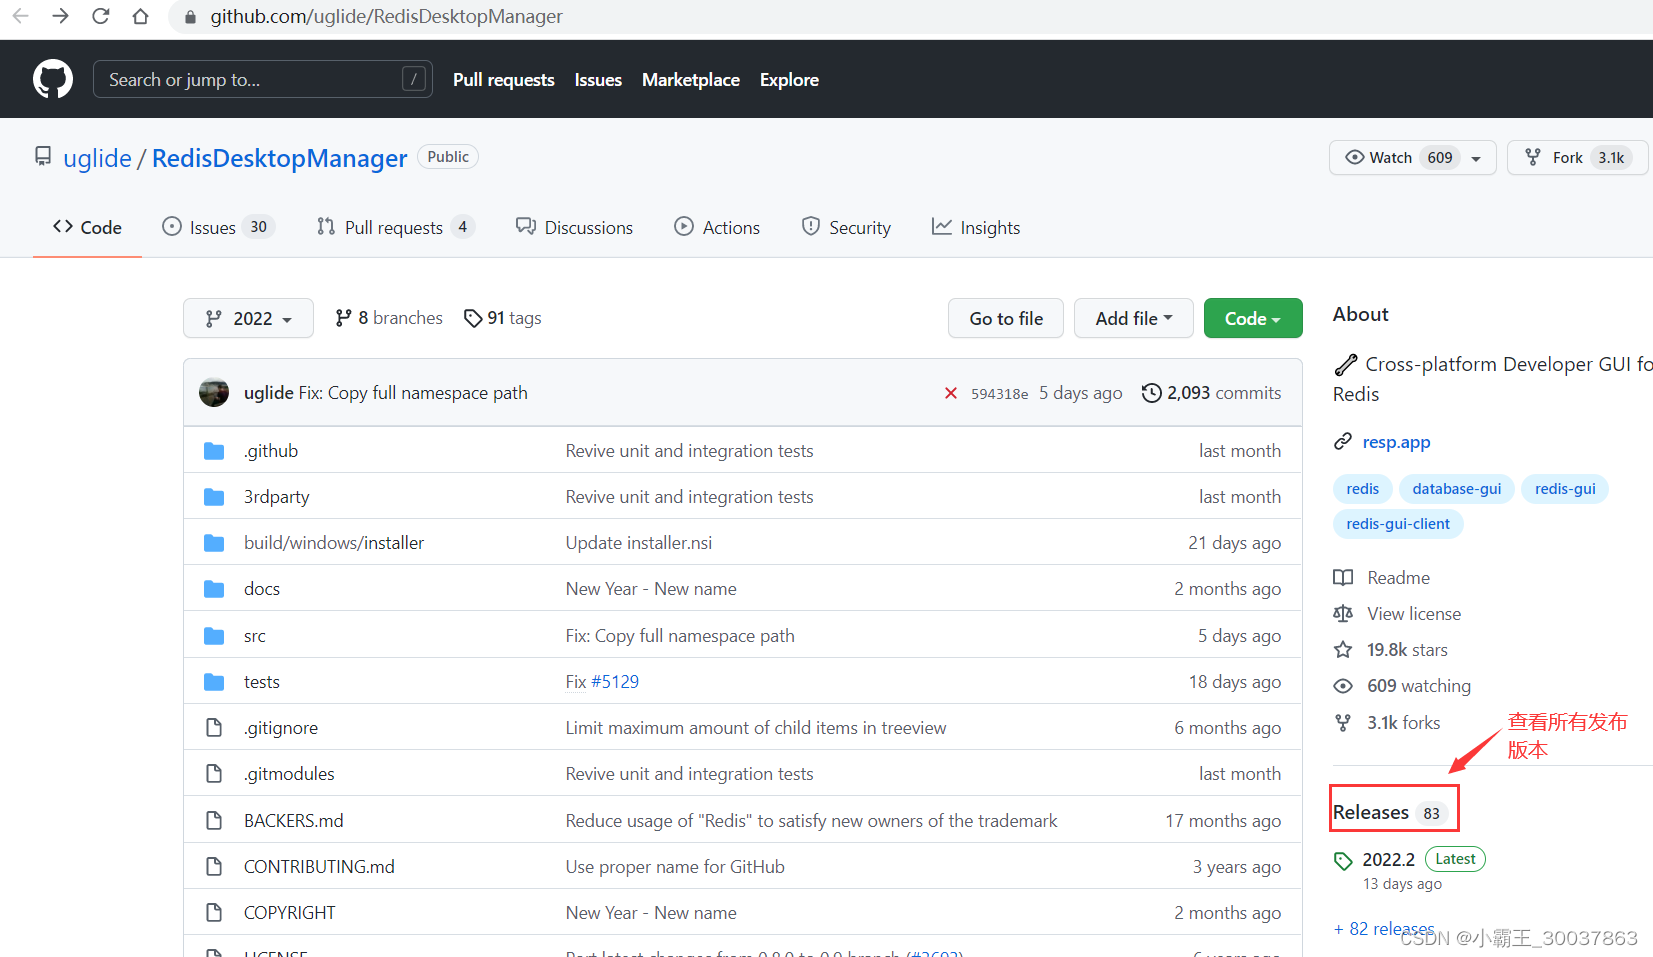Screen dimensions: 1653x957
Task: Click the src folder icon
Action: point(214,636)
